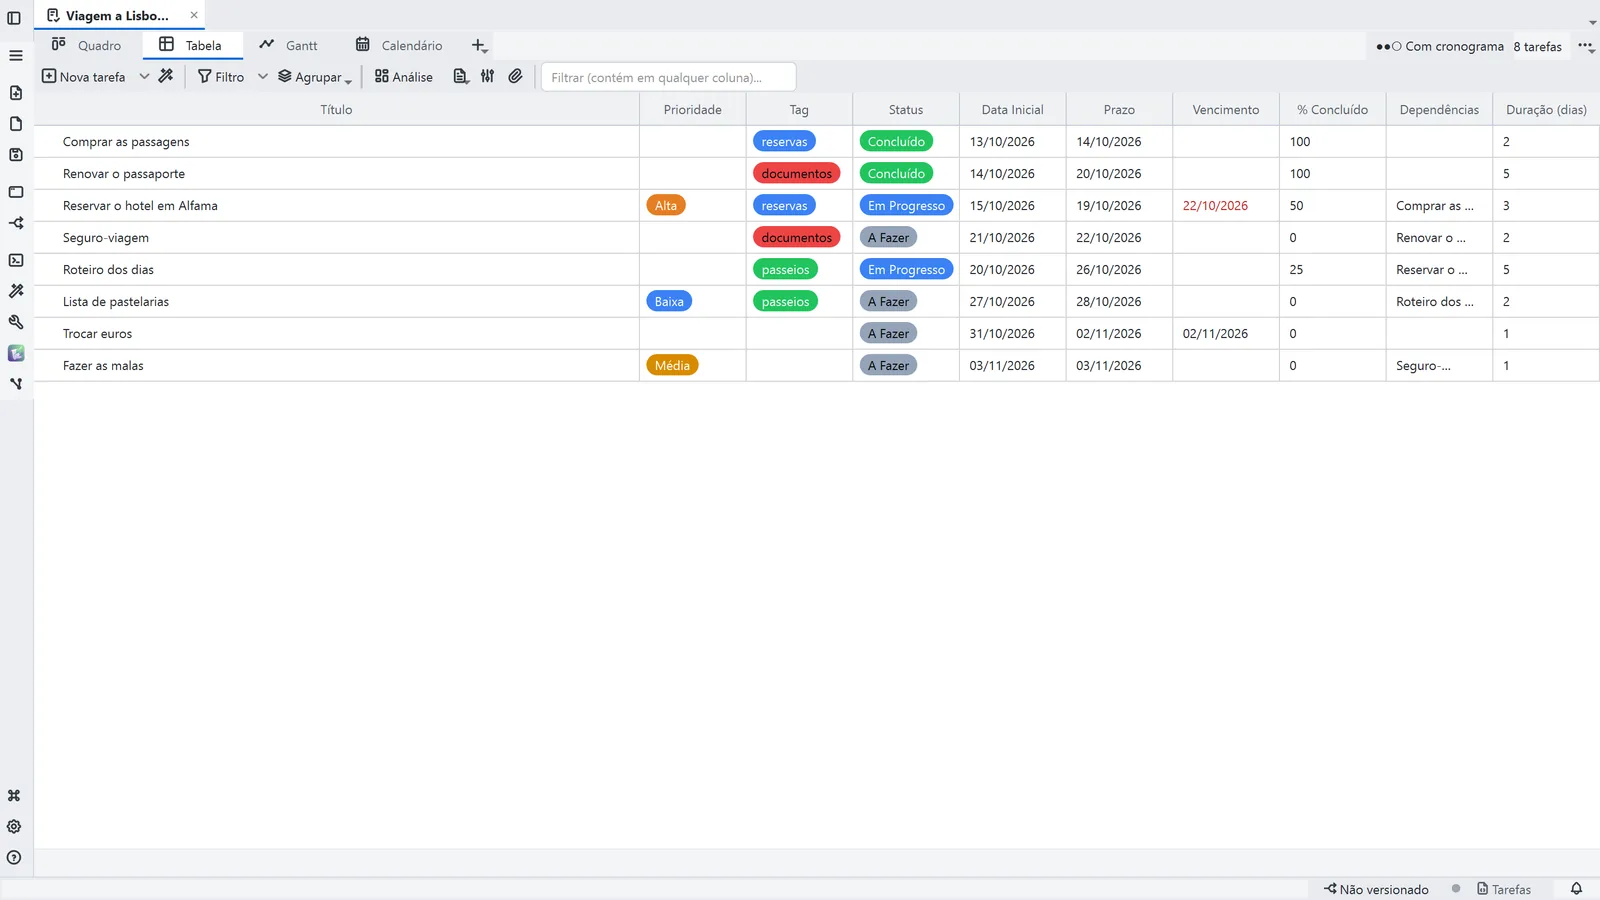Click Em Progresso status for Roteiro dos dias
The image size is (1600, 900).
click(906, 269)
